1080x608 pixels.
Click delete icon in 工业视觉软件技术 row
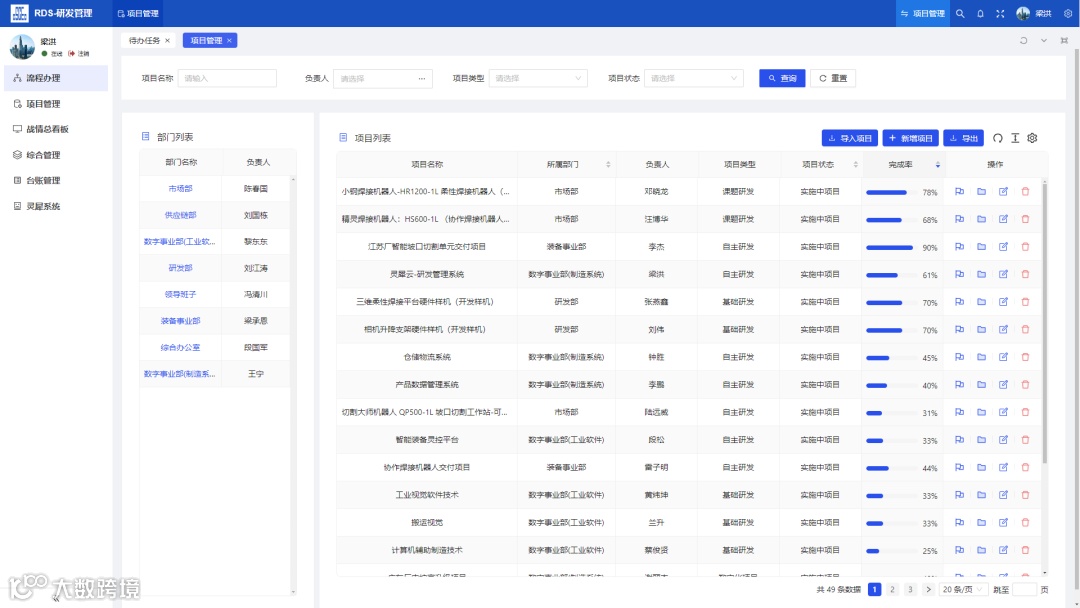pyautogui.click(x=1026, y=494)
